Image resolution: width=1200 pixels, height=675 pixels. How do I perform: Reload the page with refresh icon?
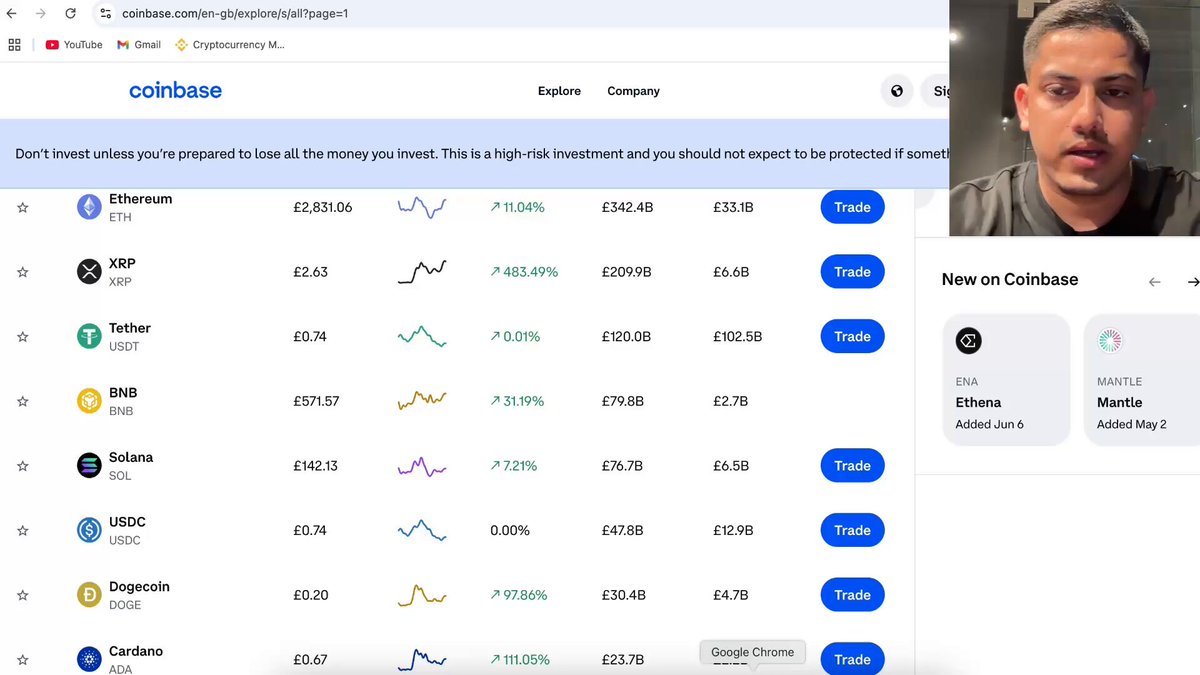[x=70, y=14]
